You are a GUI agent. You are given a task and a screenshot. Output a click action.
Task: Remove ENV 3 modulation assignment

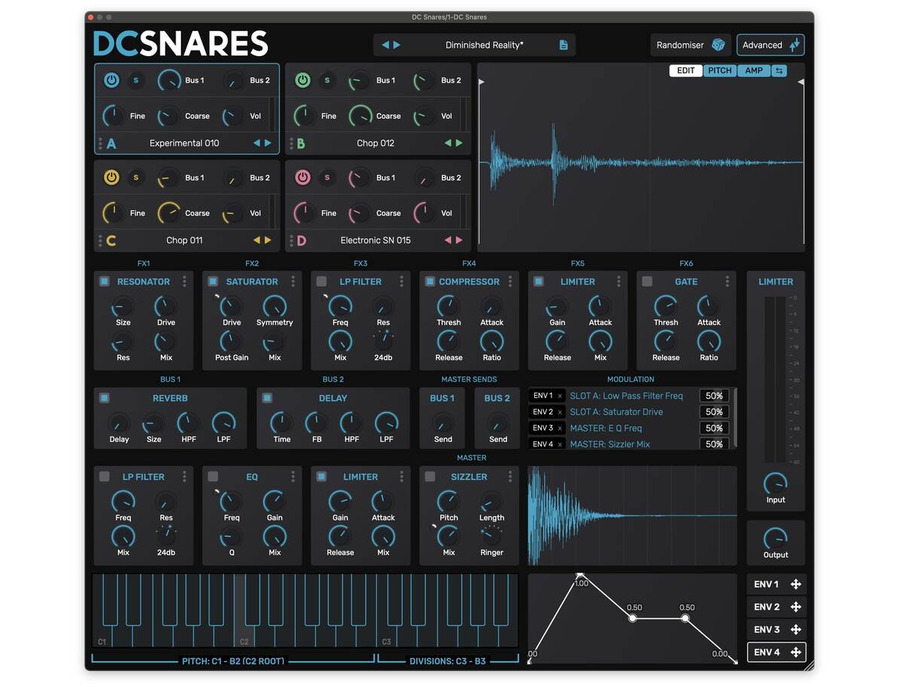(x=560, y=428)
